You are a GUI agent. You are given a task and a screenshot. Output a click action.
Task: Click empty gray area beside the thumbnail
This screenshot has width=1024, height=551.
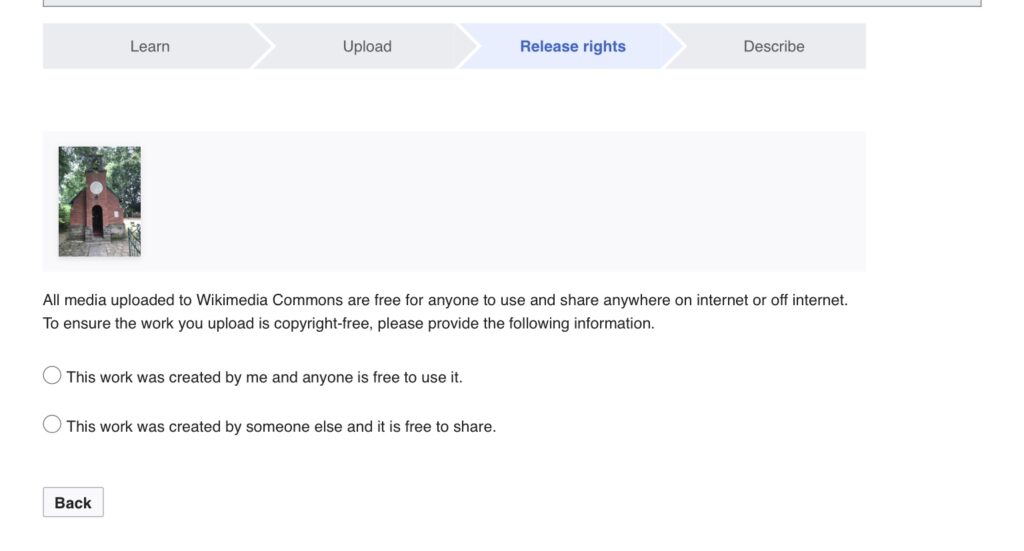pyautogui.click(x=503, y=201)
